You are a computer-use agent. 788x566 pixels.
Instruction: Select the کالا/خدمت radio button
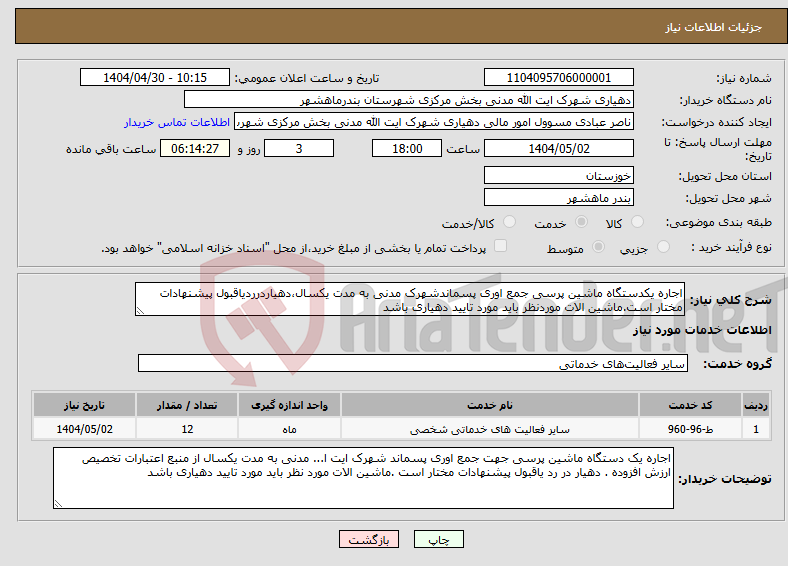pyautogui.click(x=510, y=222)
